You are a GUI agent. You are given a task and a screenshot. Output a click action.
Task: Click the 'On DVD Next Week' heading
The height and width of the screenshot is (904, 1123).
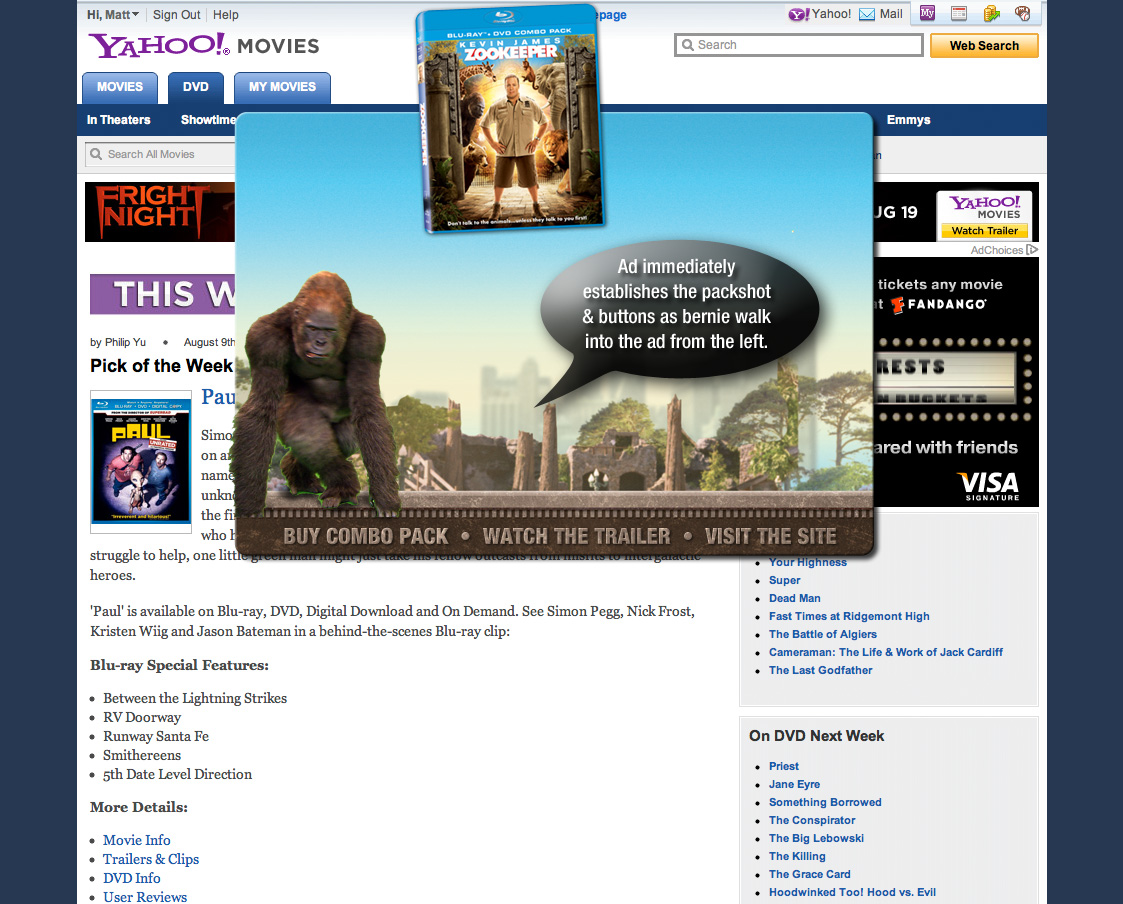pos(816,736)
